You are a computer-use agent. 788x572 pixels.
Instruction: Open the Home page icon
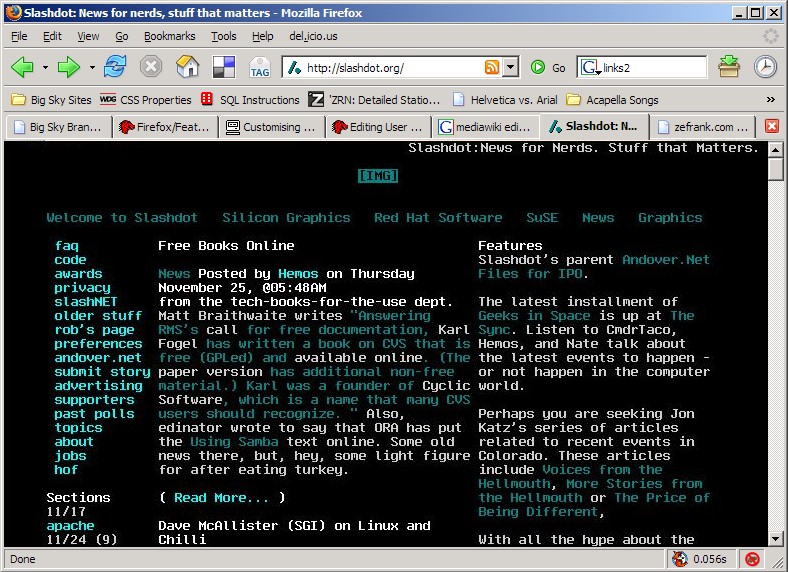tap(187, 66)
